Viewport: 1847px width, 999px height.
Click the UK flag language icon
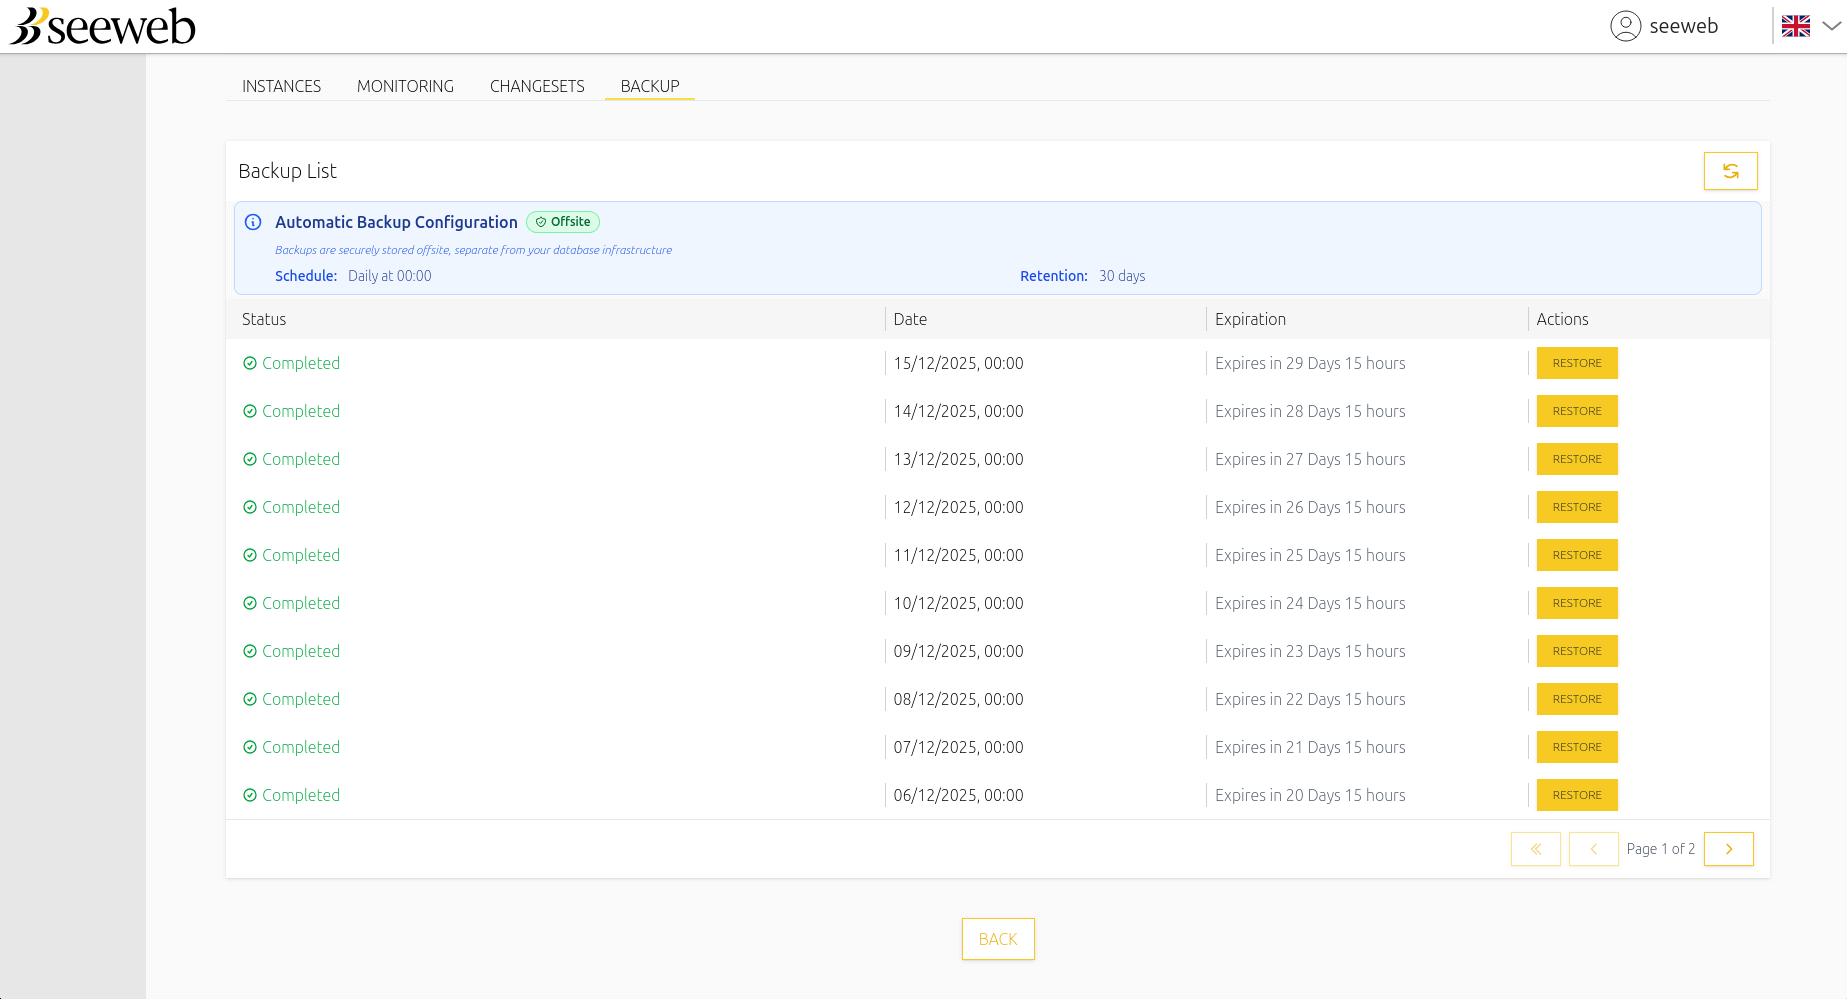click(1795, 26)
